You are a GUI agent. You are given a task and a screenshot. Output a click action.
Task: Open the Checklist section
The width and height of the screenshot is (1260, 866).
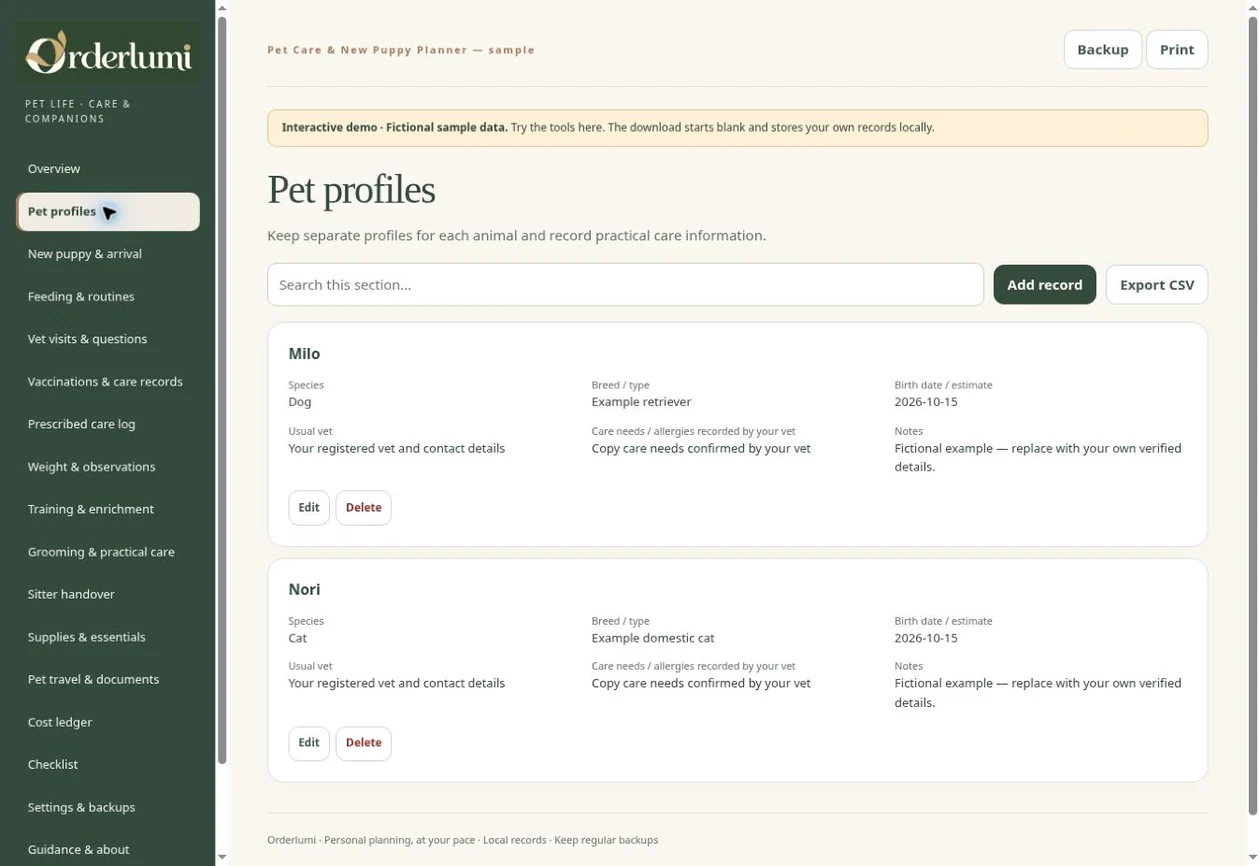[108, 764]
